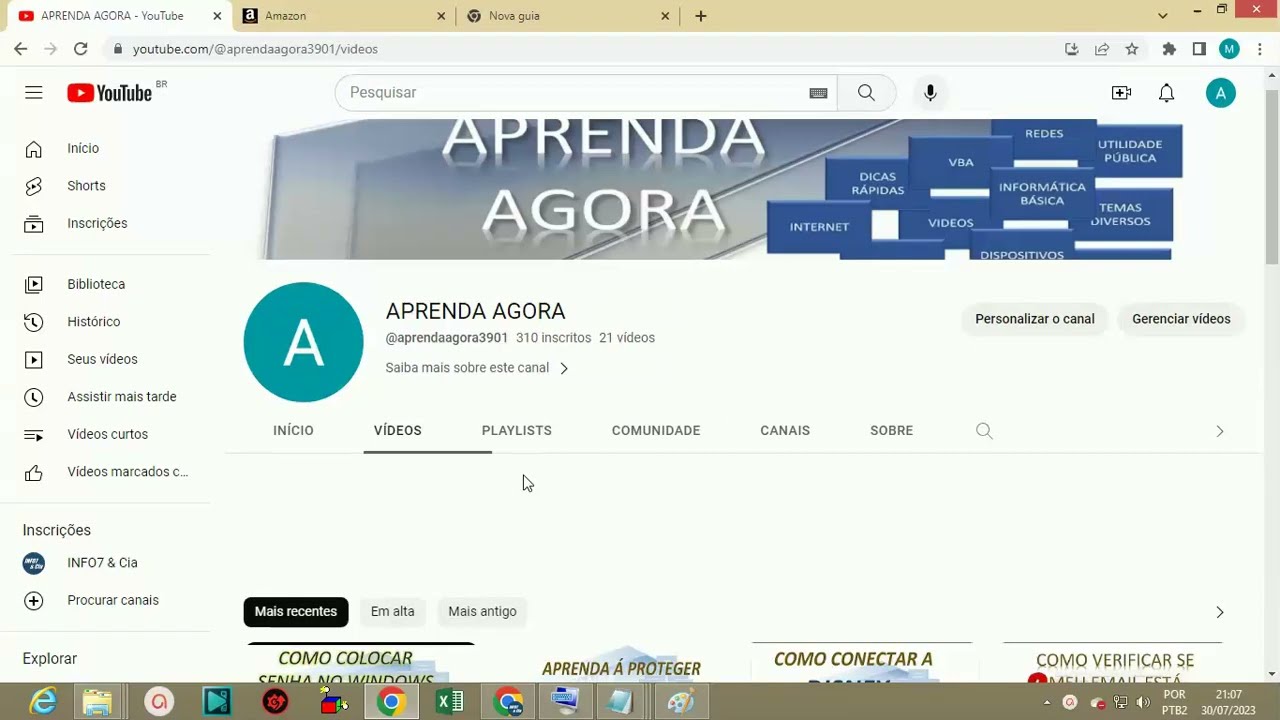The width and height of the screenshot is (1280, 720).
Task: Open the on-screen keyboard icon in search
Action: click(x=818, y=93)
